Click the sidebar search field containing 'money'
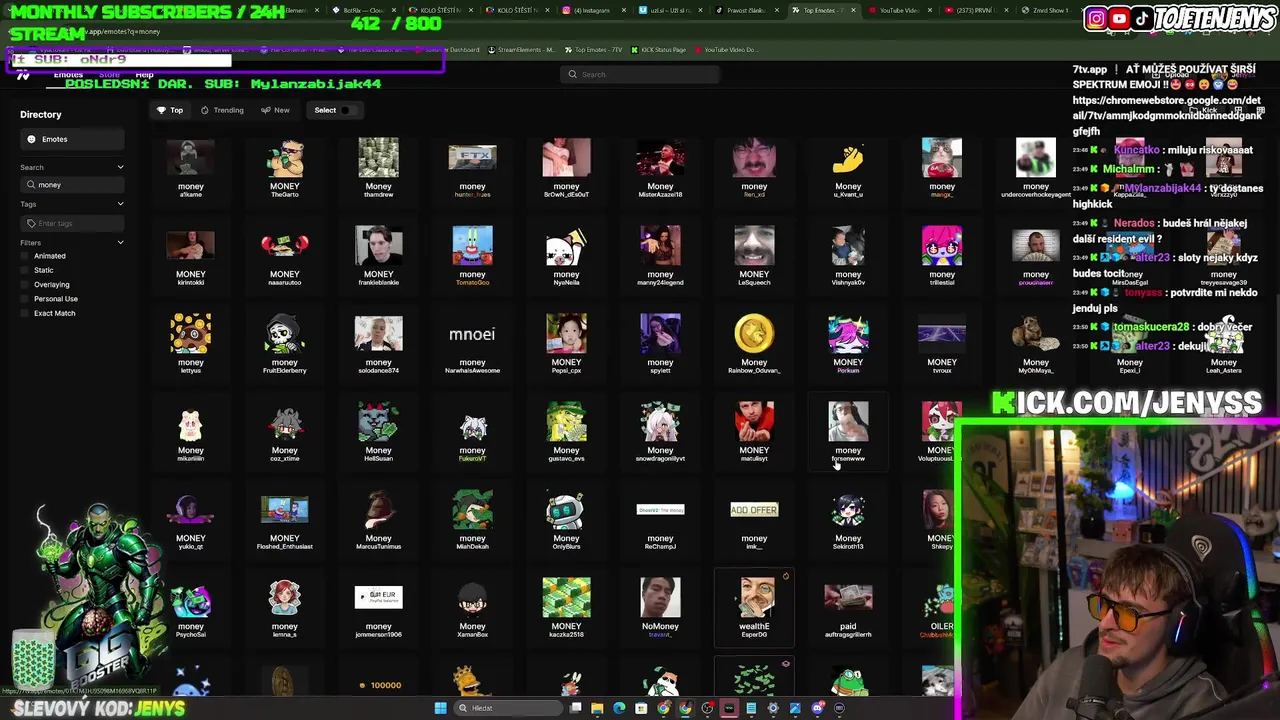This screenshot has height=720, width=1280. (x=72, y=185)
